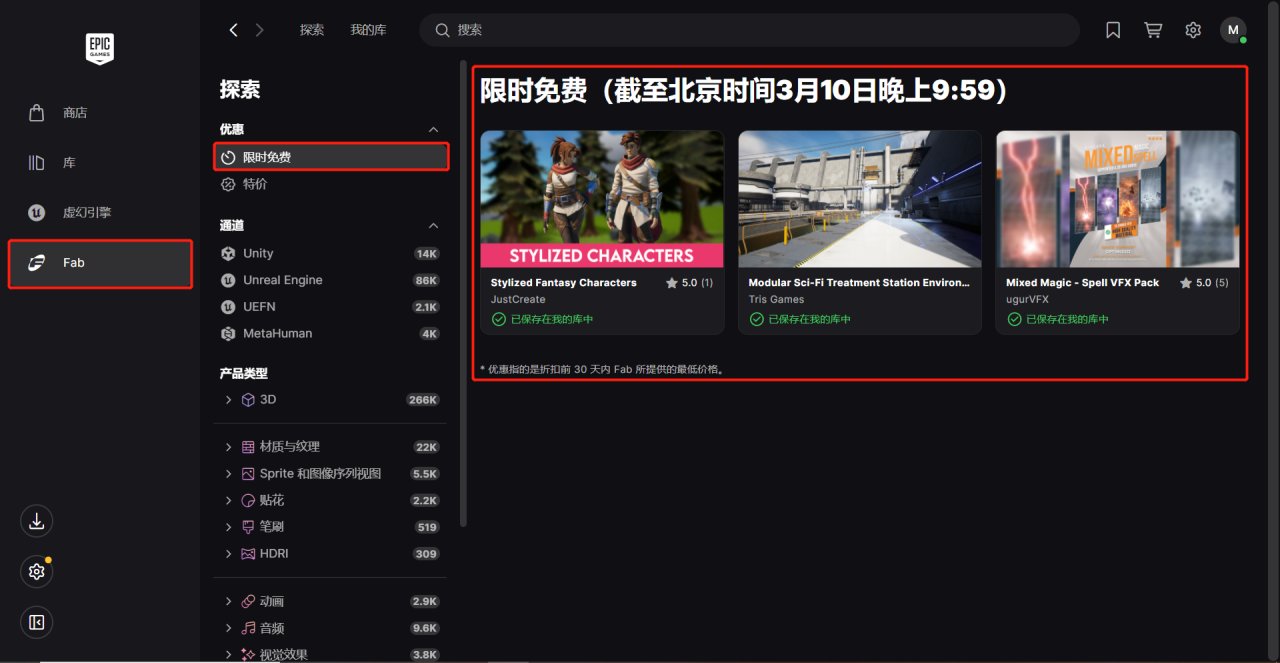This screenshot has height=663, width=1280.
Task: Open the 商店 store page
Action: (100, 113)
